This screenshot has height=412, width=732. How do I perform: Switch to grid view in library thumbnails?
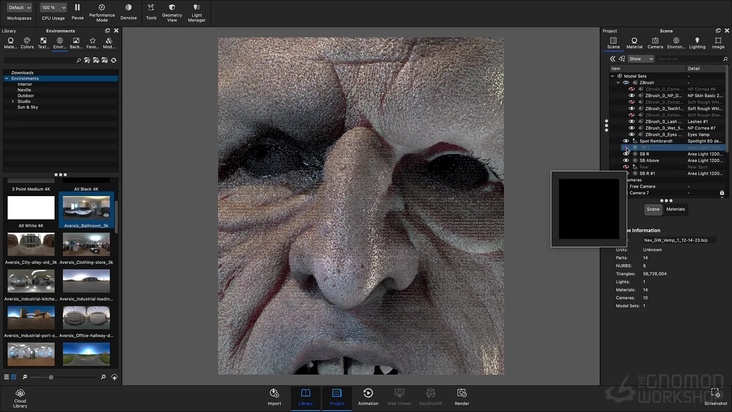point(14,377)
